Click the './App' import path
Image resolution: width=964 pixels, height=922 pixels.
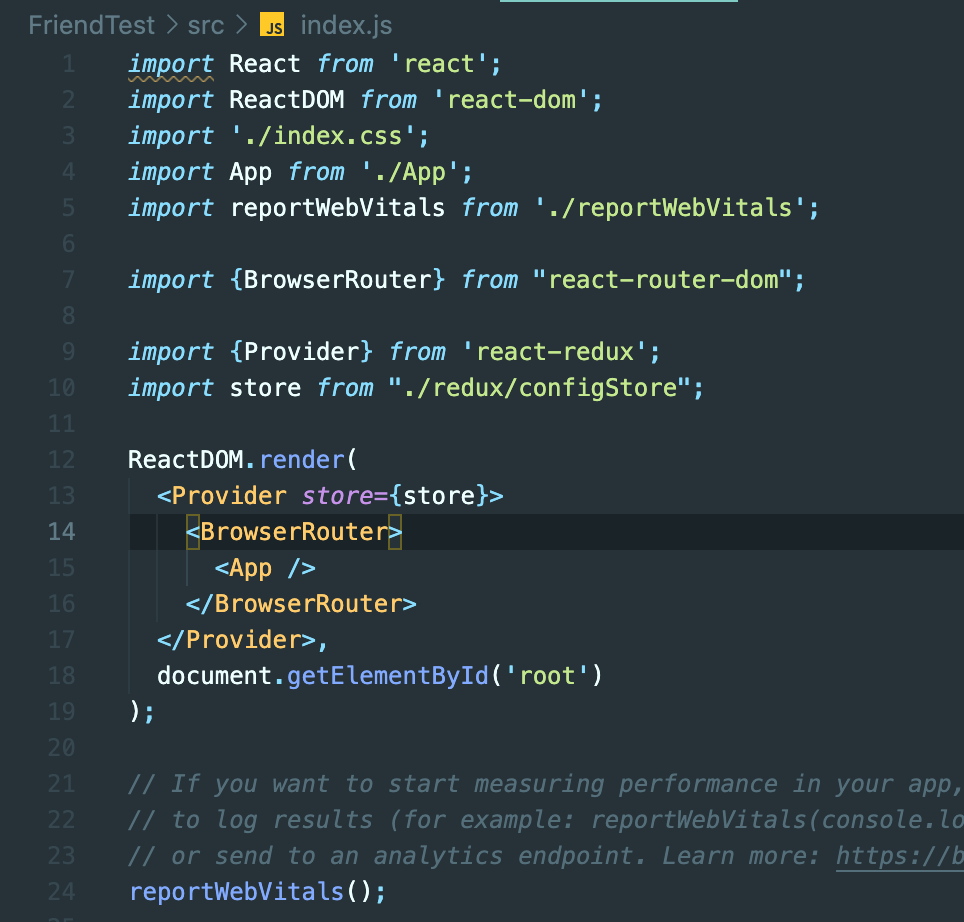click(x=409, y=172)
